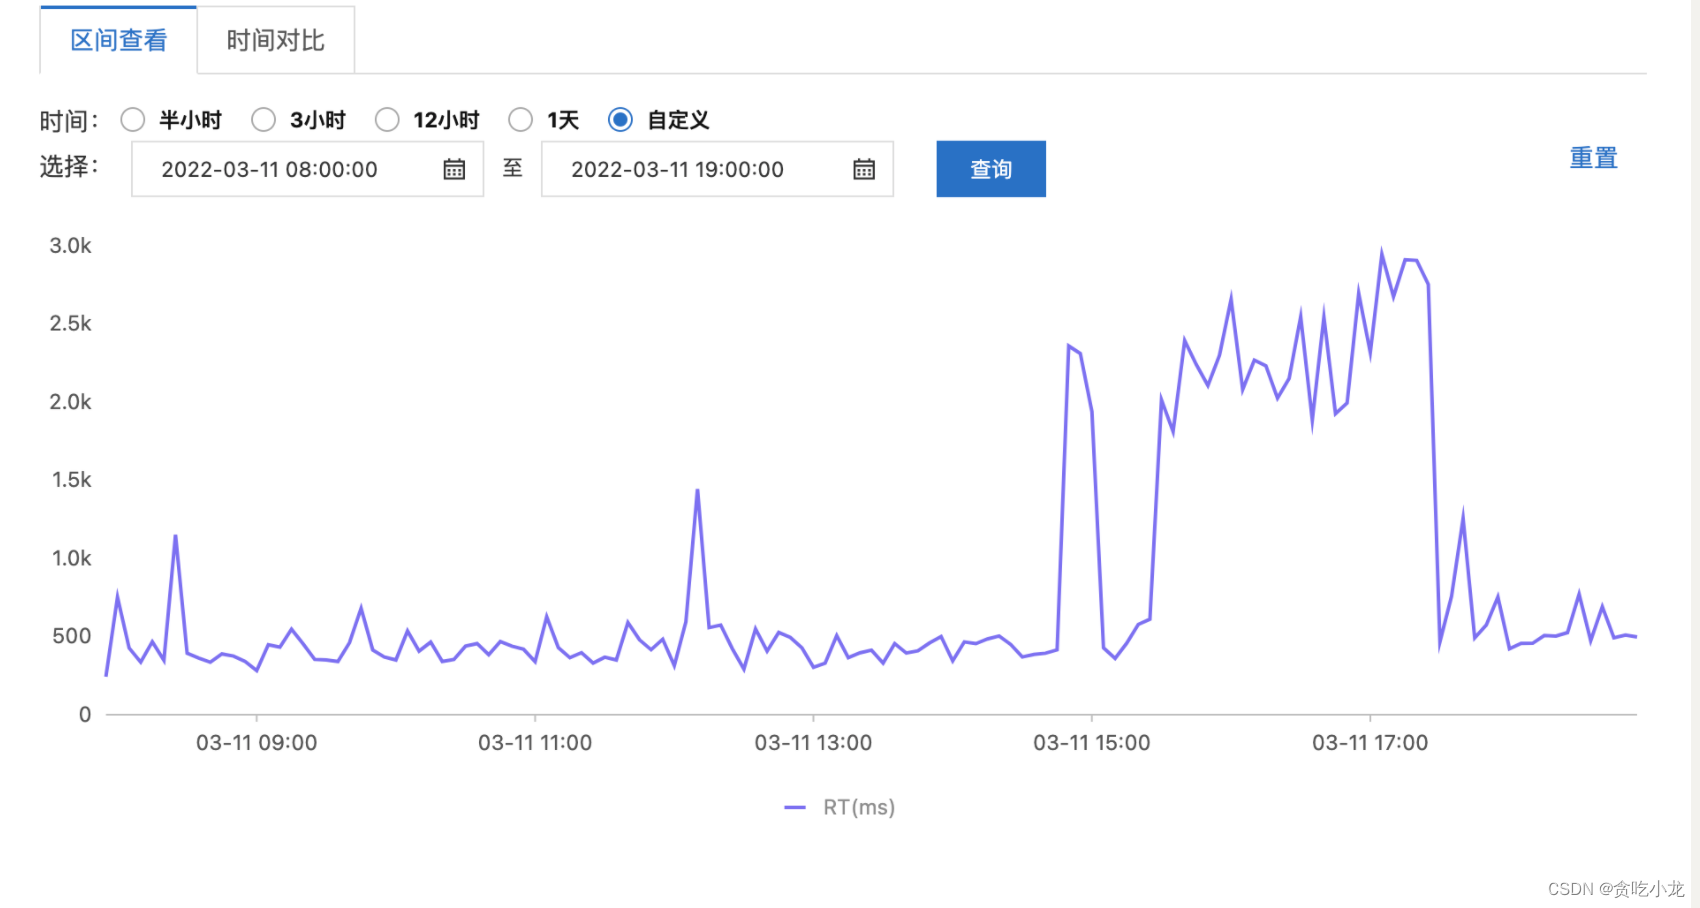Switch to the 区间查看 tab
This screenshot has width=1700, height=908.
tap(118, 40)
